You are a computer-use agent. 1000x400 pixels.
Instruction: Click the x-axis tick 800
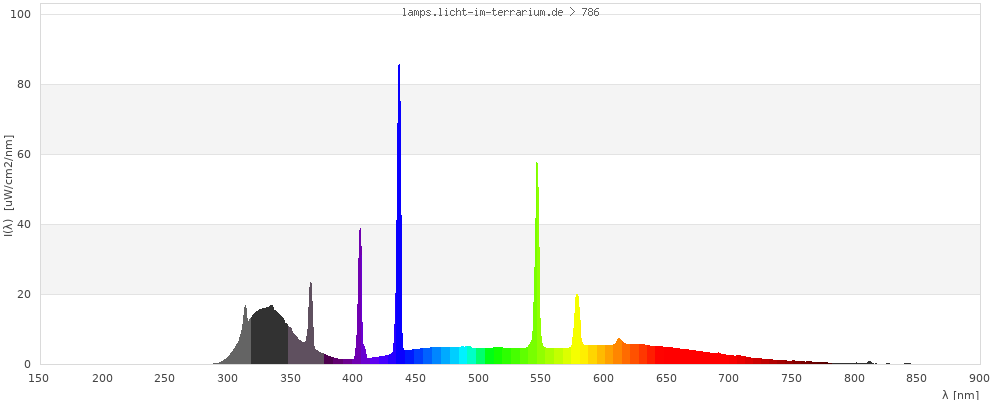[853, 378]
